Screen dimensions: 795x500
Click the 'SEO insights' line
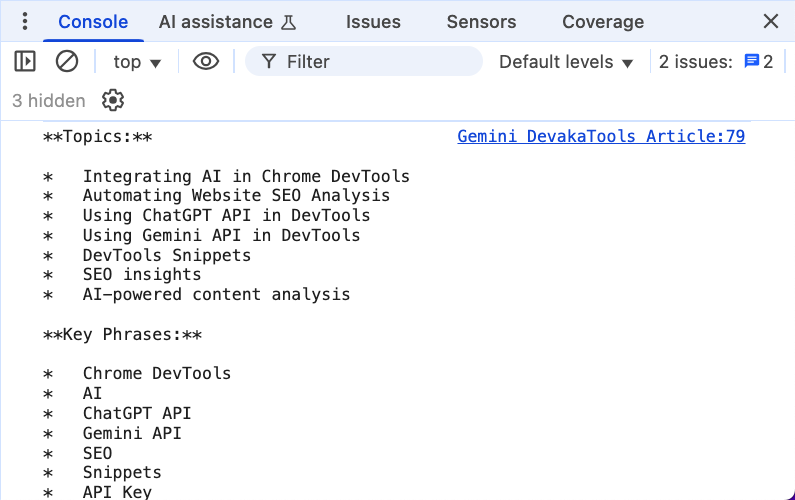click(142, 274)
